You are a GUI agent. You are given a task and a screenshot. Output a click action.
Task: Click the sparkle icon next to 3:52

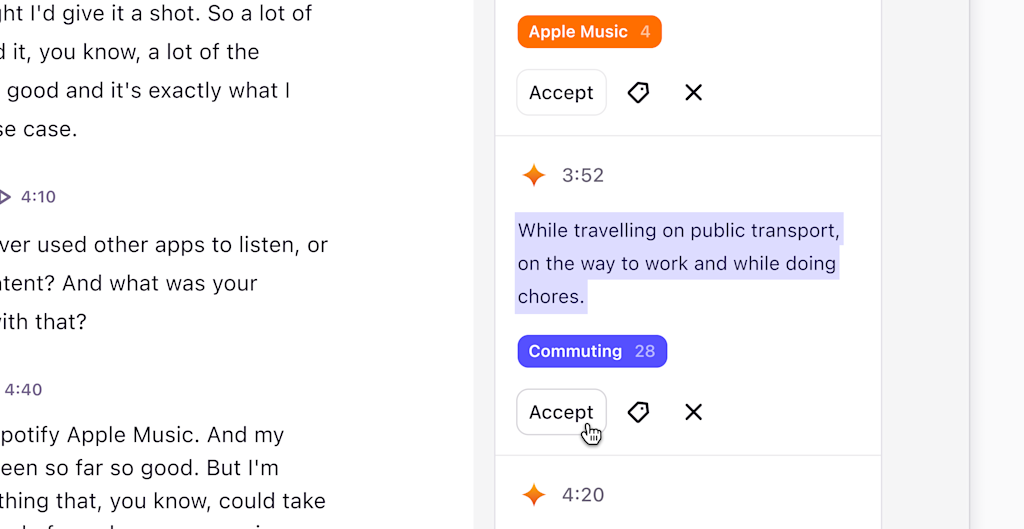coord(534,175)
